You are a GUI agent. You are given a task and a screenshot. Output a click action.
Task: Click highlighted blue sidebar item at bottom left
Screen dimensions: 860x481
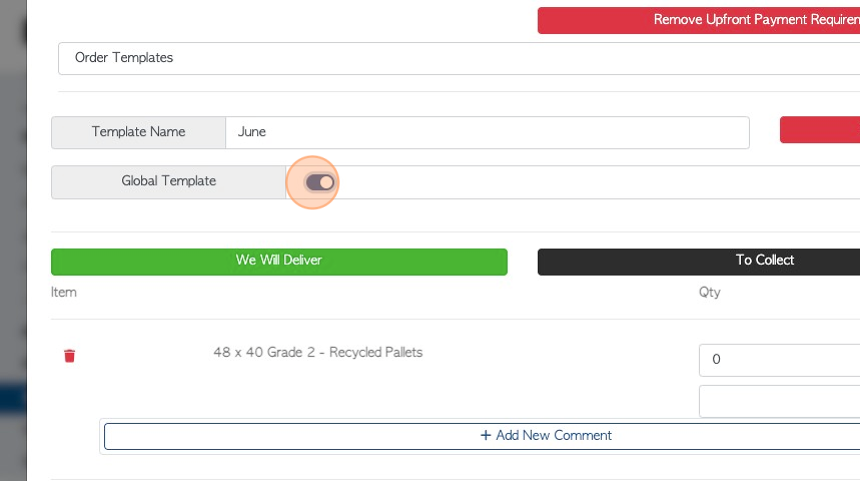pos(12,397)
